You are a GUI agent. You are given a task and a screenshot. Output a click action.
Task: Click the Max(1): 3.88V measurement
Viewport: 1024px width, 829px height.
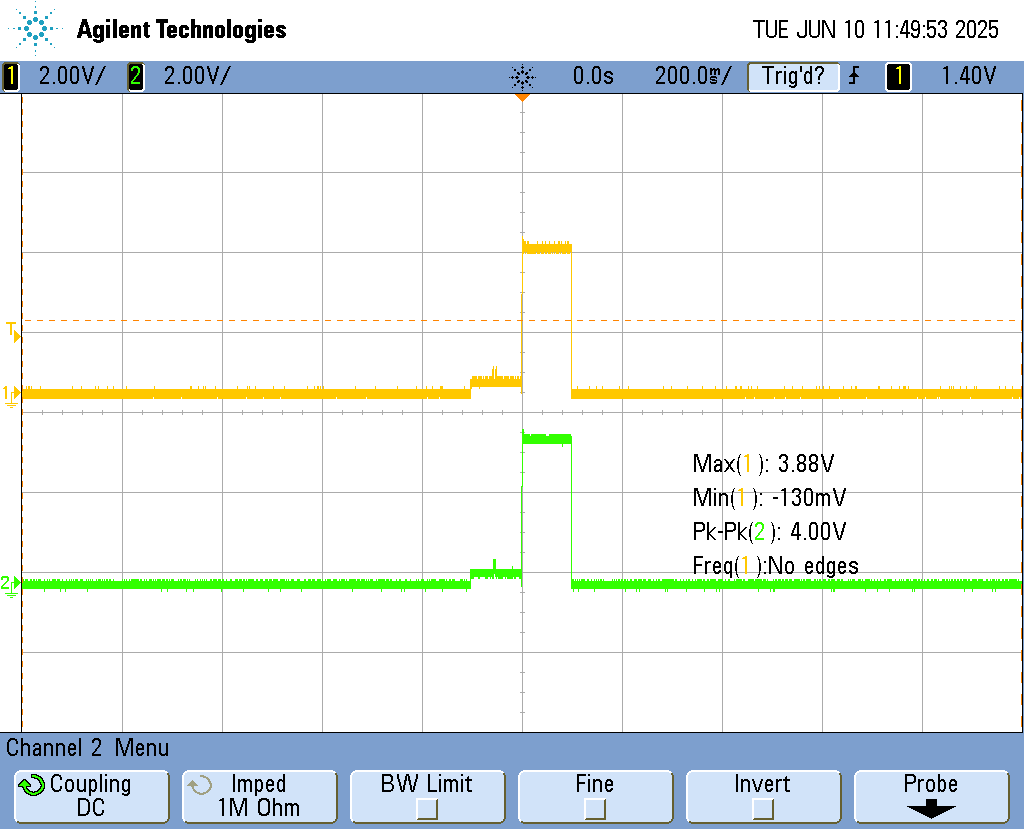point(763,464)
